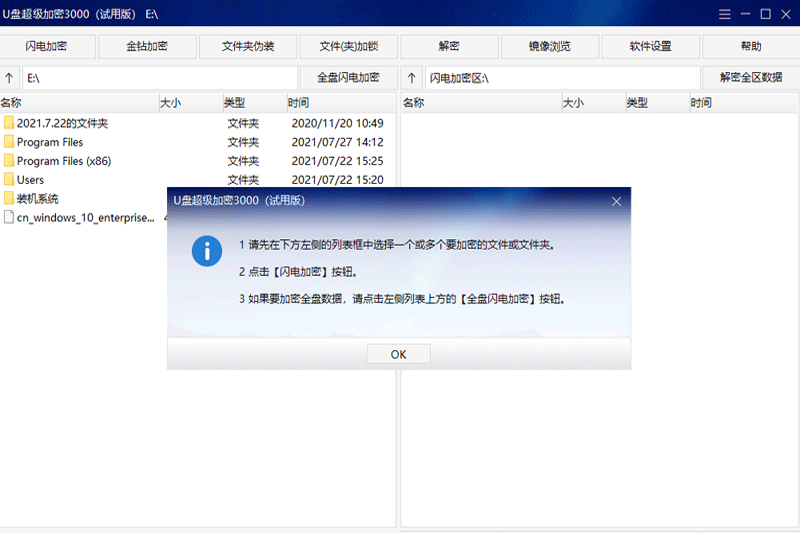Select the 装机系统 folder icon
The width and height of the screenshot is (800, 533).
pyautogui.click(x=9, y=198)
